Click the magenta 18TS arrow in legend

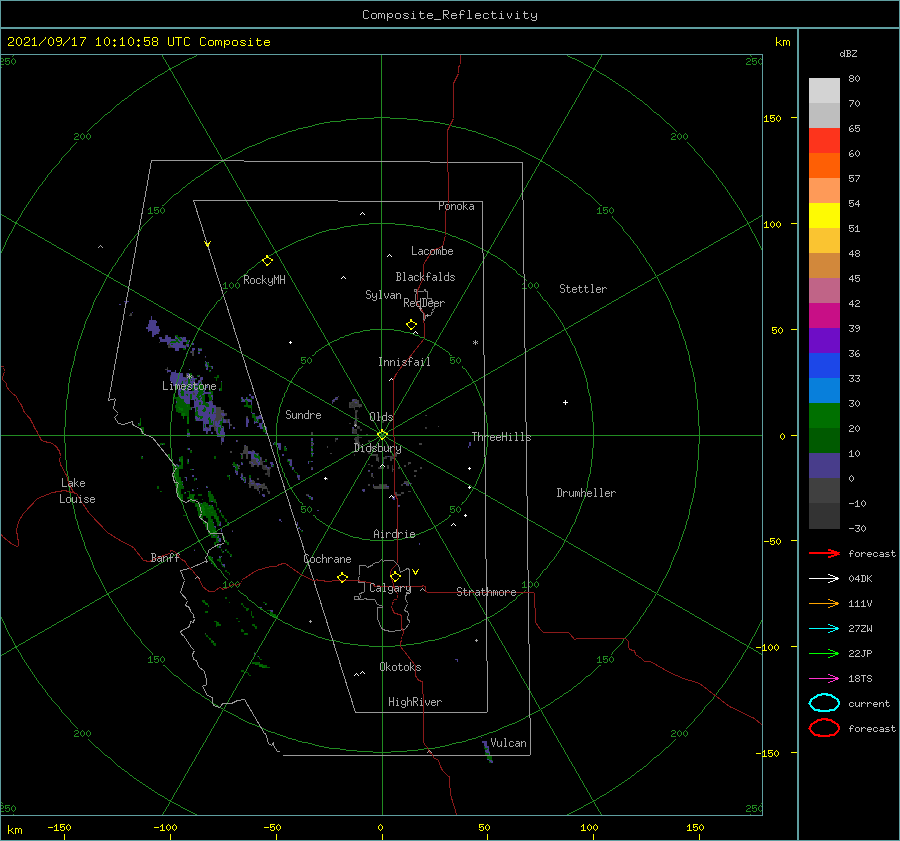pos(824,679)
